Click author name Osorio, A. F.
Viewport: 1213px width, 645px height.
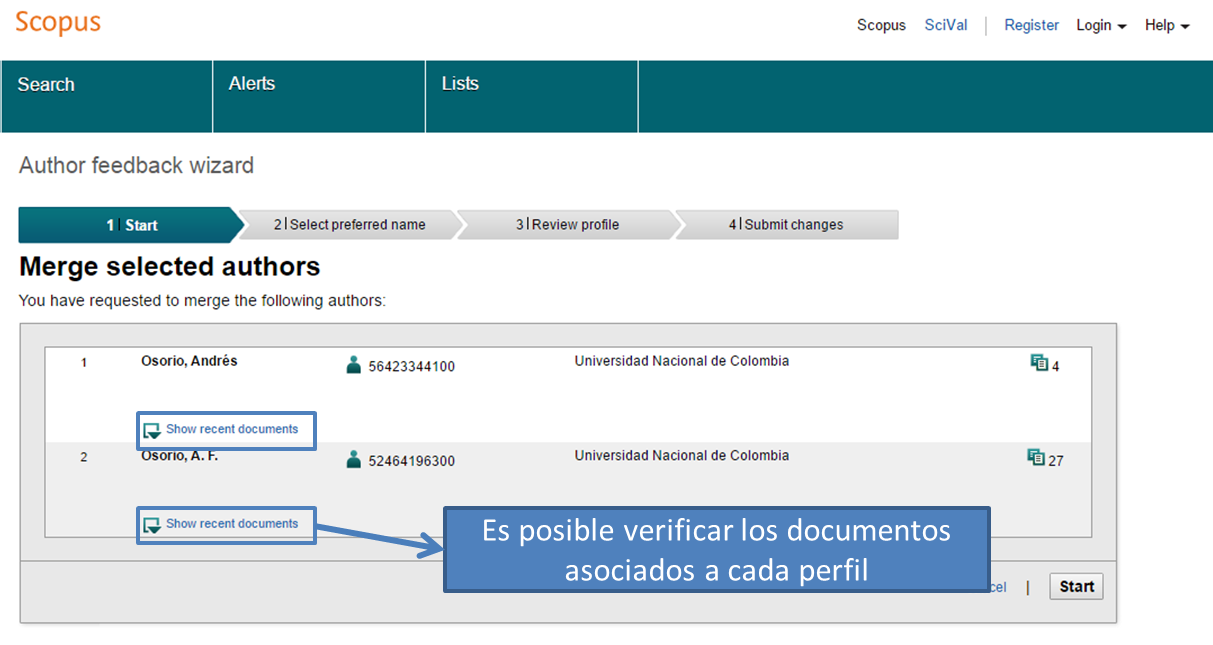pos(179,456)
